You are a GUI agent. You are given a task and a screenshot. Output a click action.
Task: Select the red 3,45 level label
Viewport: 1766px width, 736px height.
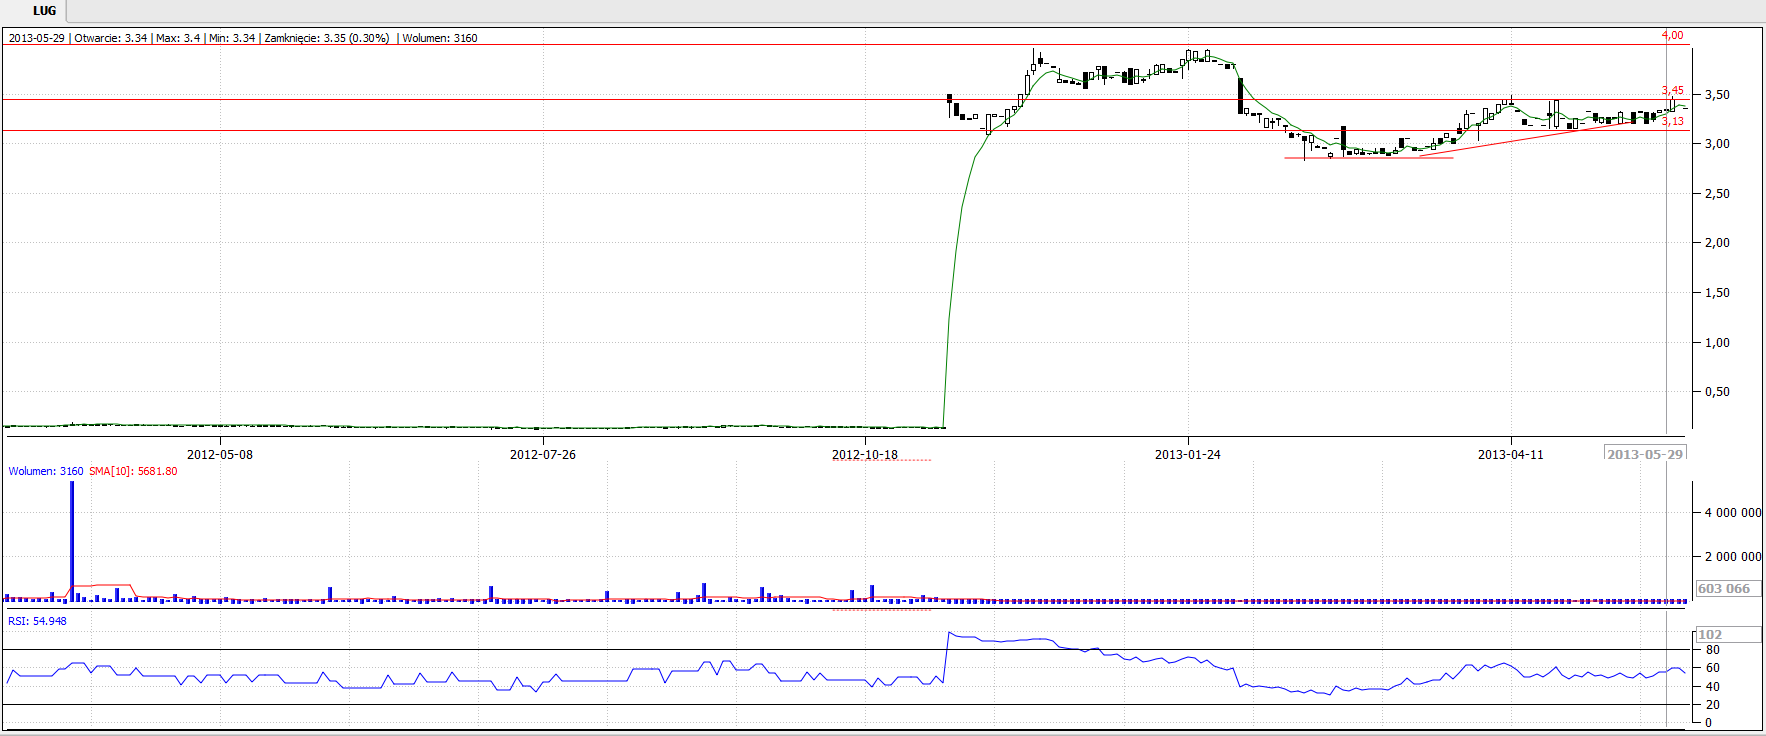[1672, 90]
